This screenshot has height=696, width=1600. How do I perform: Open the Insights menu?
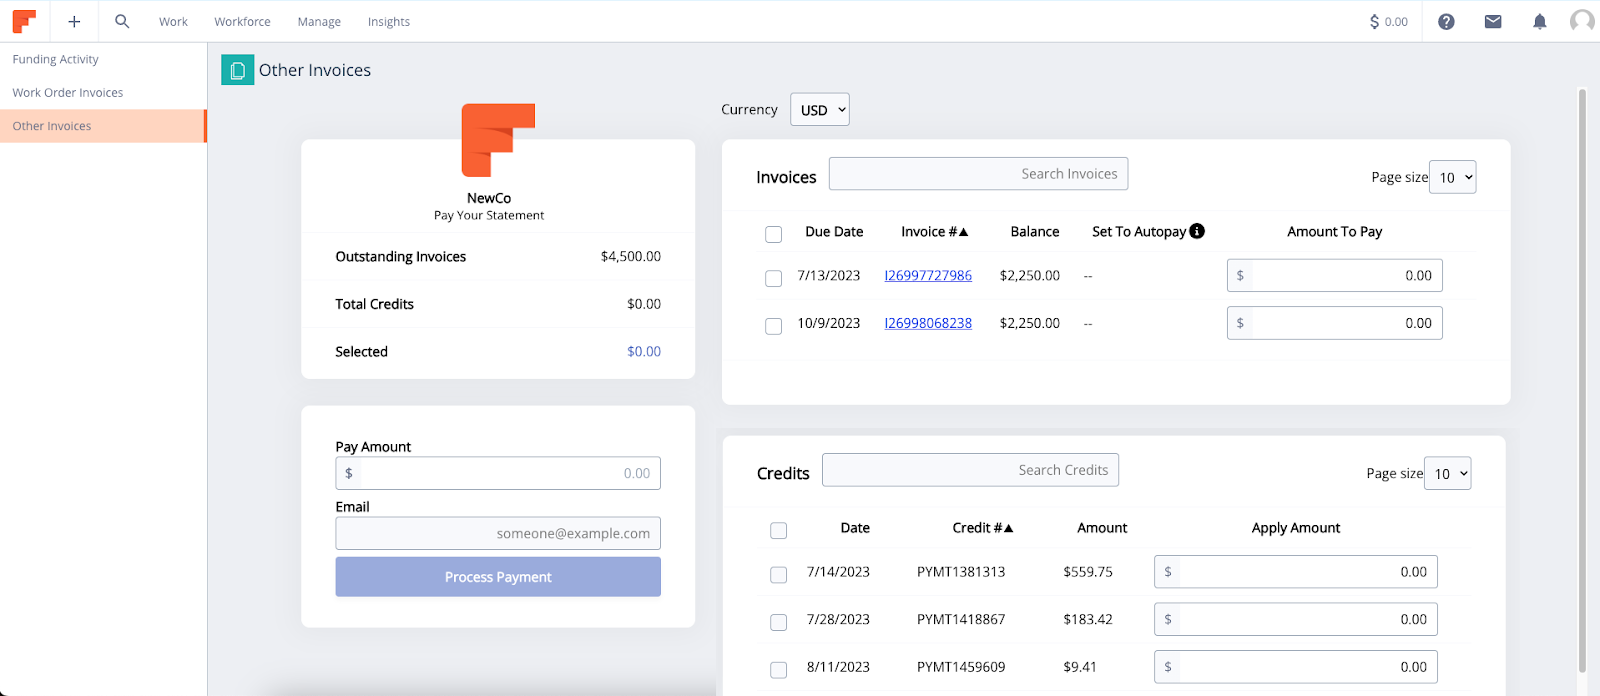(x=389, y=22)
